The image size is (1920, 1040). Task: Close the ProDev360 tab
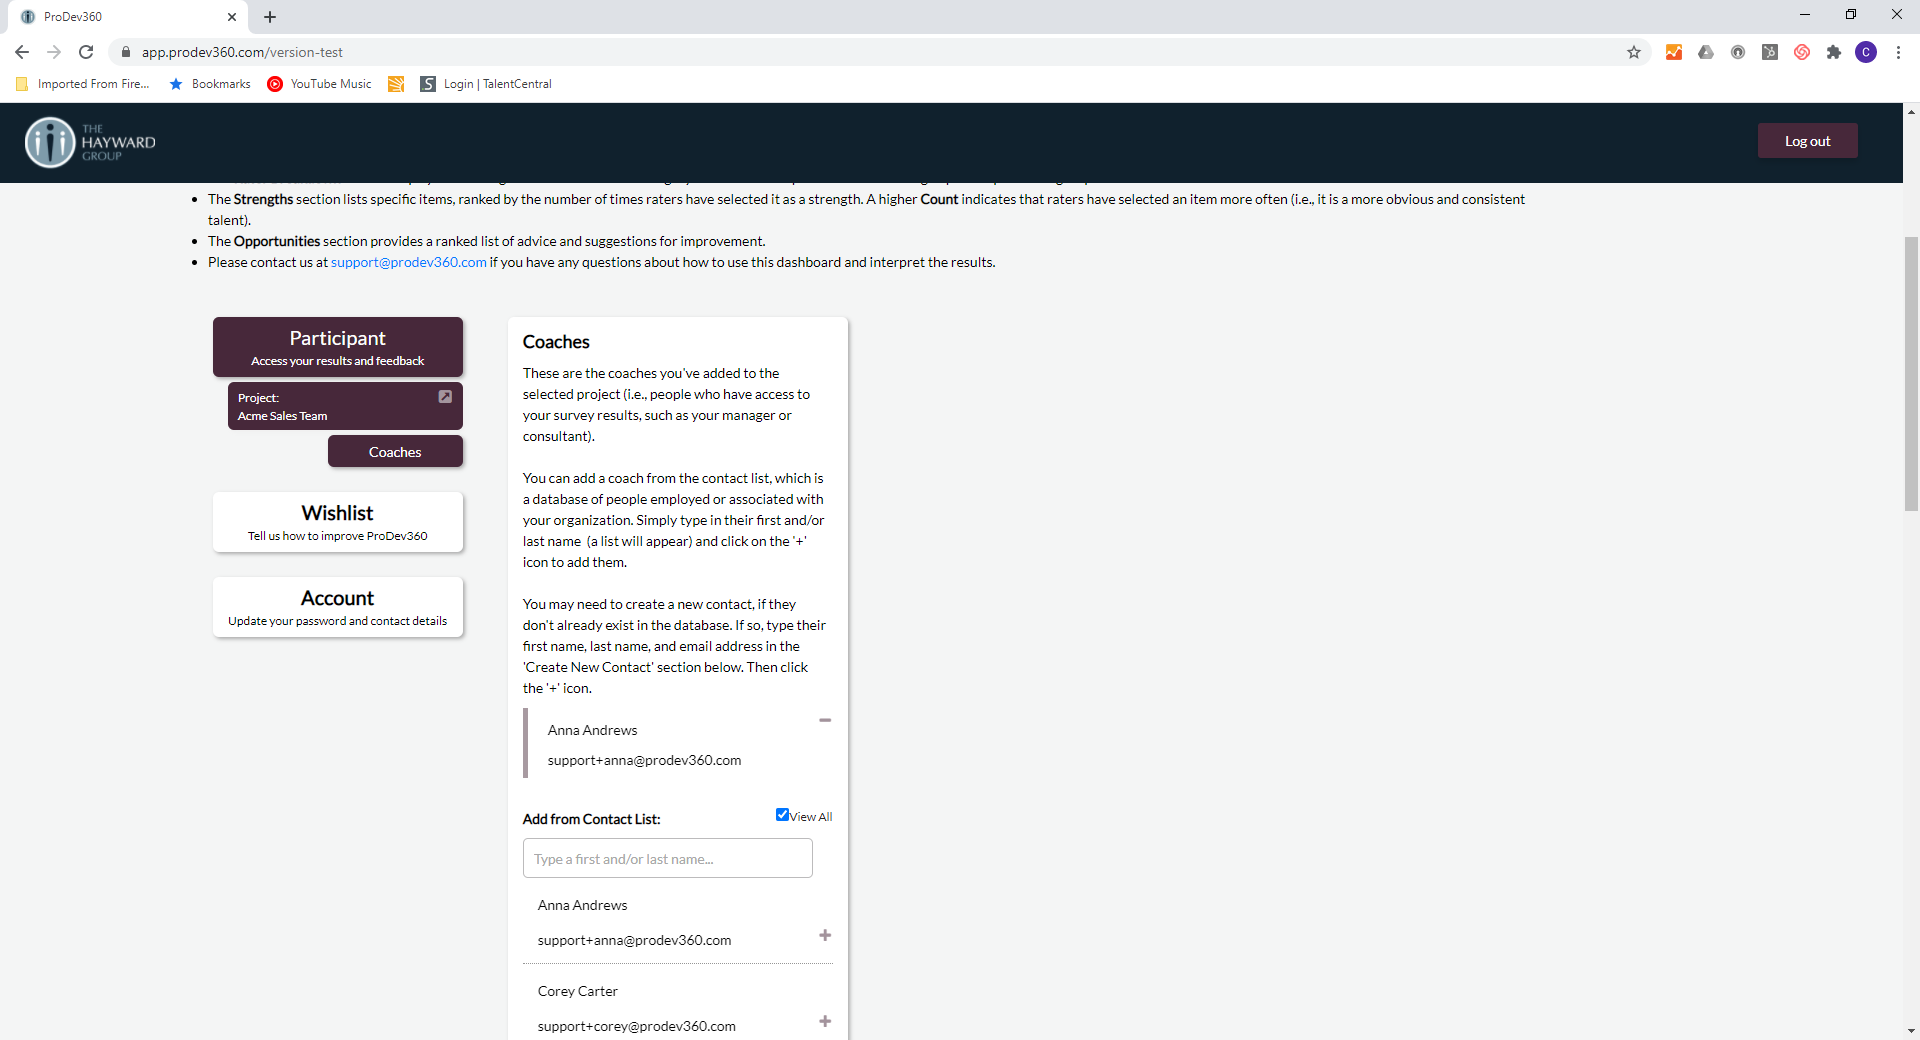[x=232, y=17]
